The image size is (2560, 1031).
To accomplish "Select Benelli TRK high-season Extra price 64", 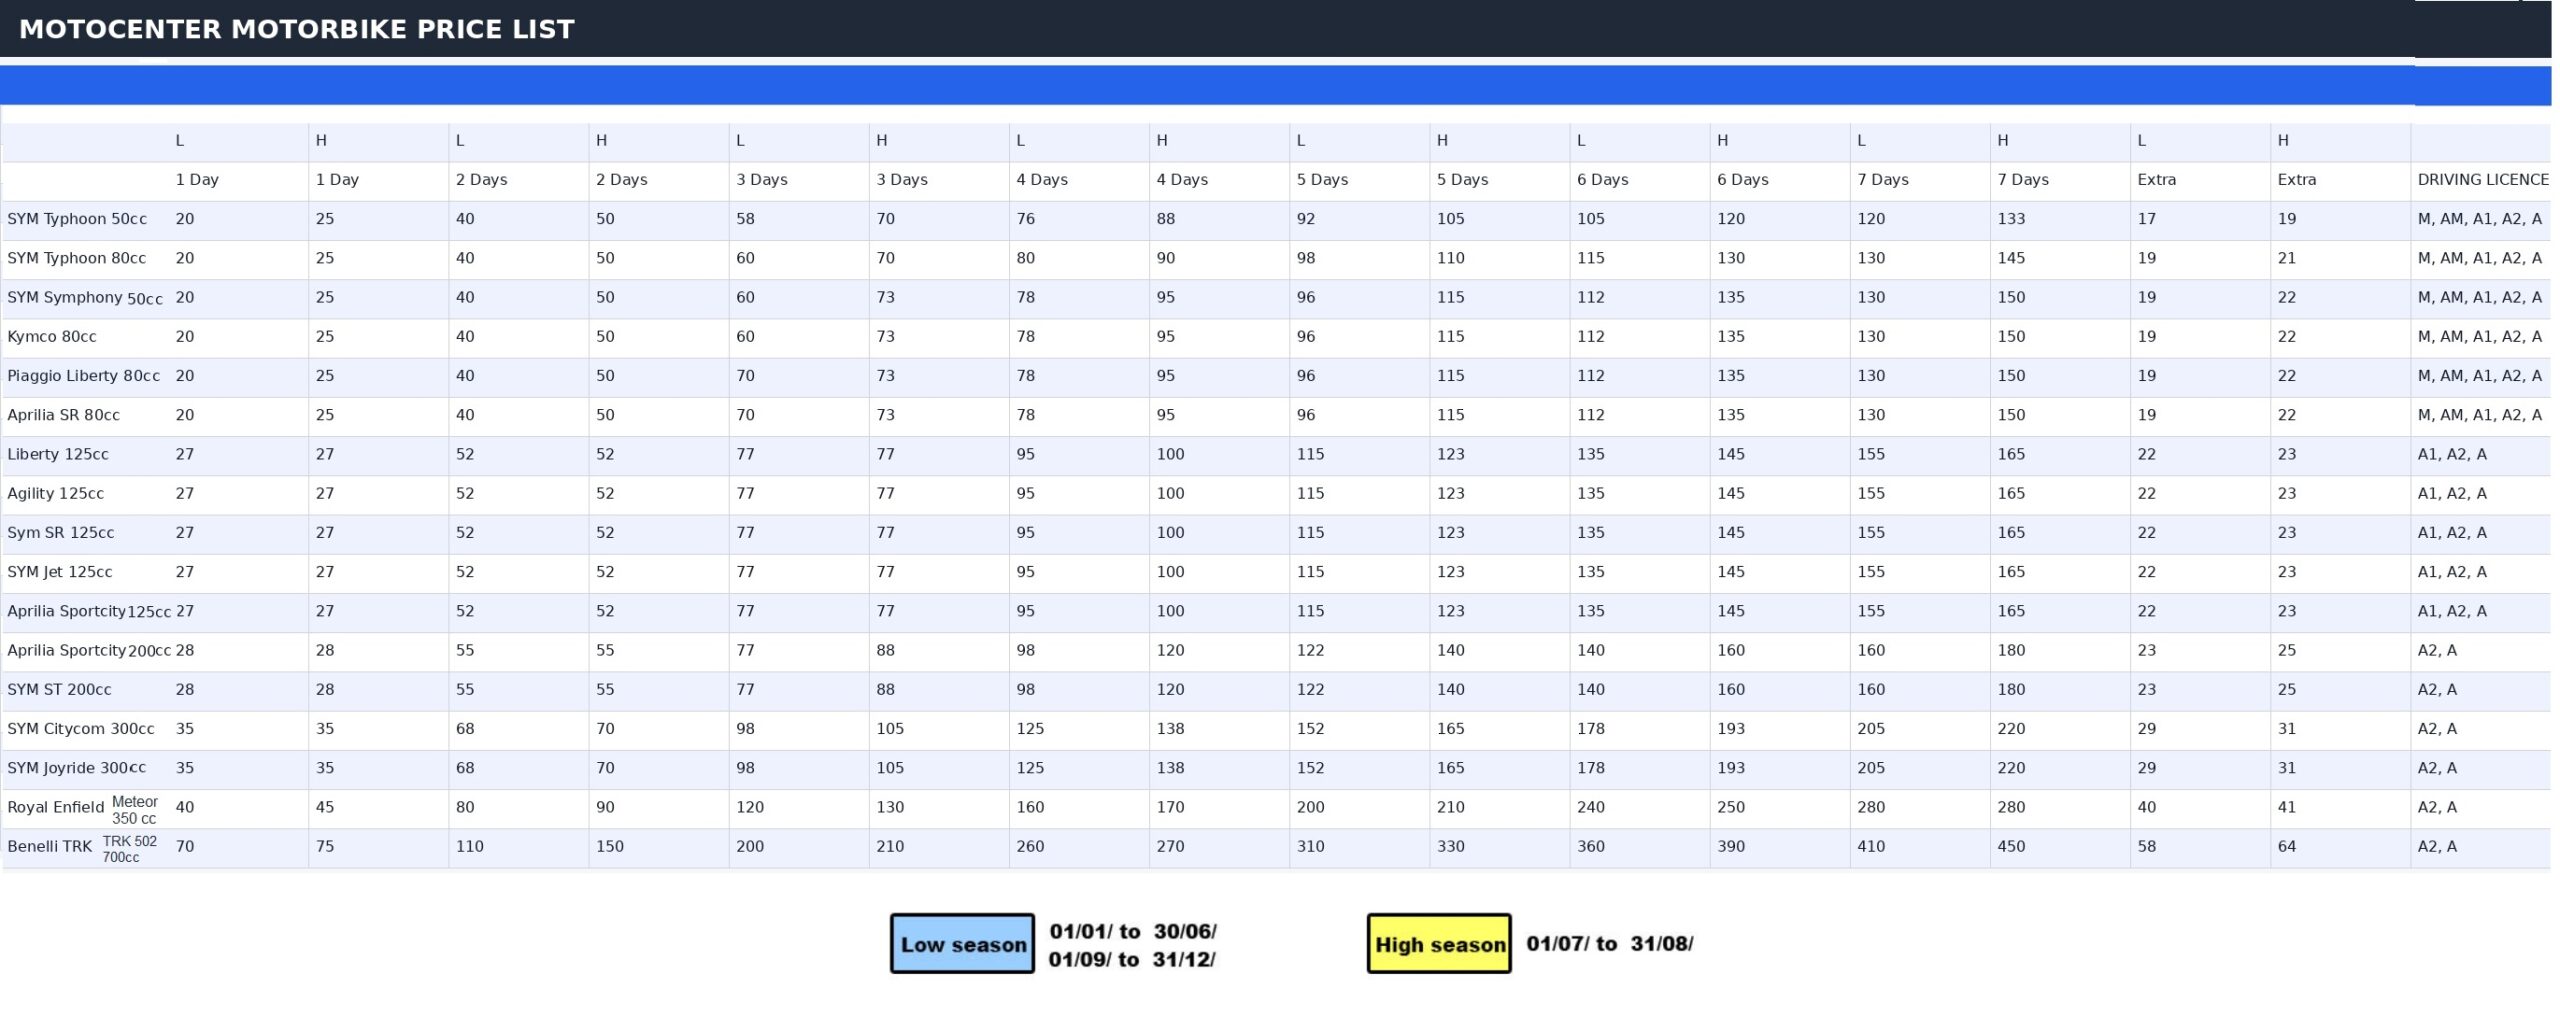I will point(2287,846).
